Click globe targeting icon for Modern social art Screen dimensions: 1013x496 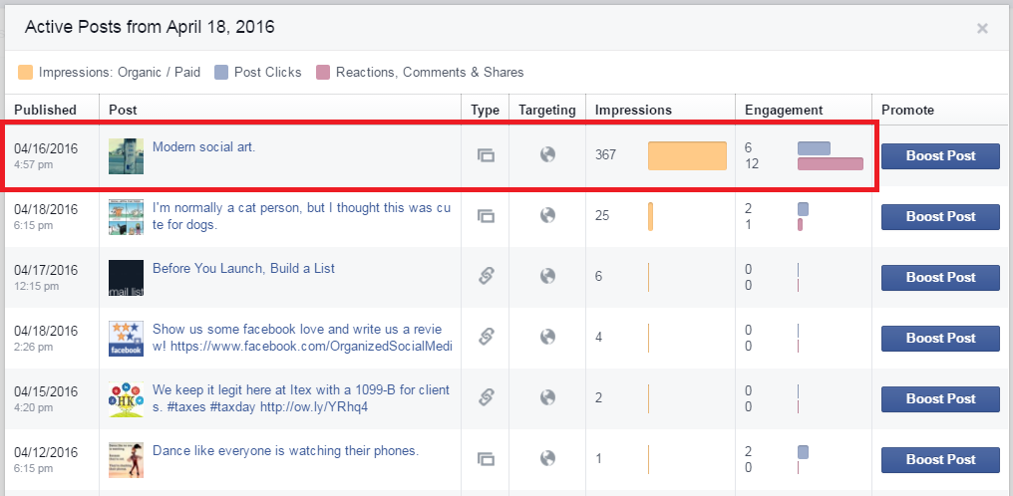[x=548, y=154]
